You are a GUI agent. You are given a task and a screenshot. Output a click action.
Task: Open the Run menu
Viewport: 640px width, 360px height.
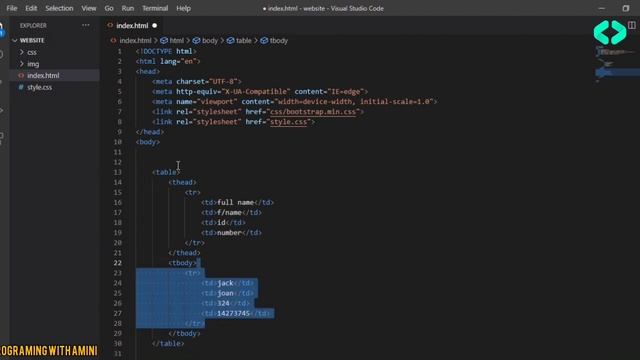point(128,8)
